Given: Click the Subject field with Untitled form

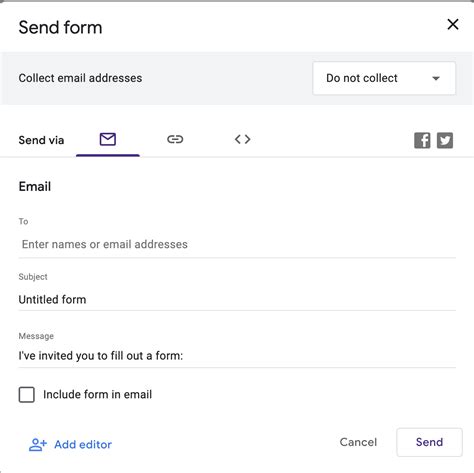Looking at the screenshot, I should [237, 299].
